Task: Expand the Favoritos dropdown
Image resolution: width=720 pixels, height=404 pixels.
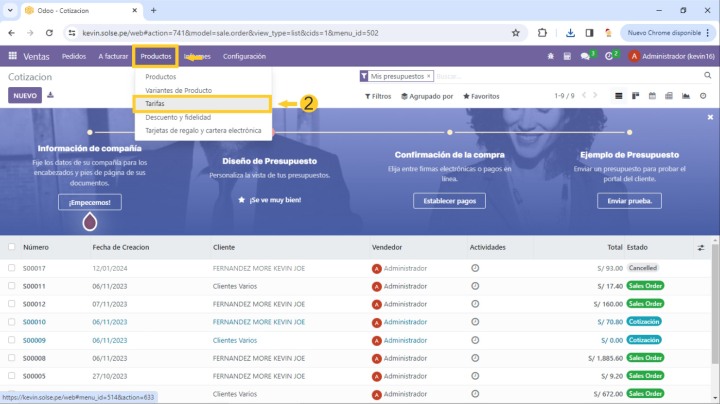Action: click(x=480, y=97)
